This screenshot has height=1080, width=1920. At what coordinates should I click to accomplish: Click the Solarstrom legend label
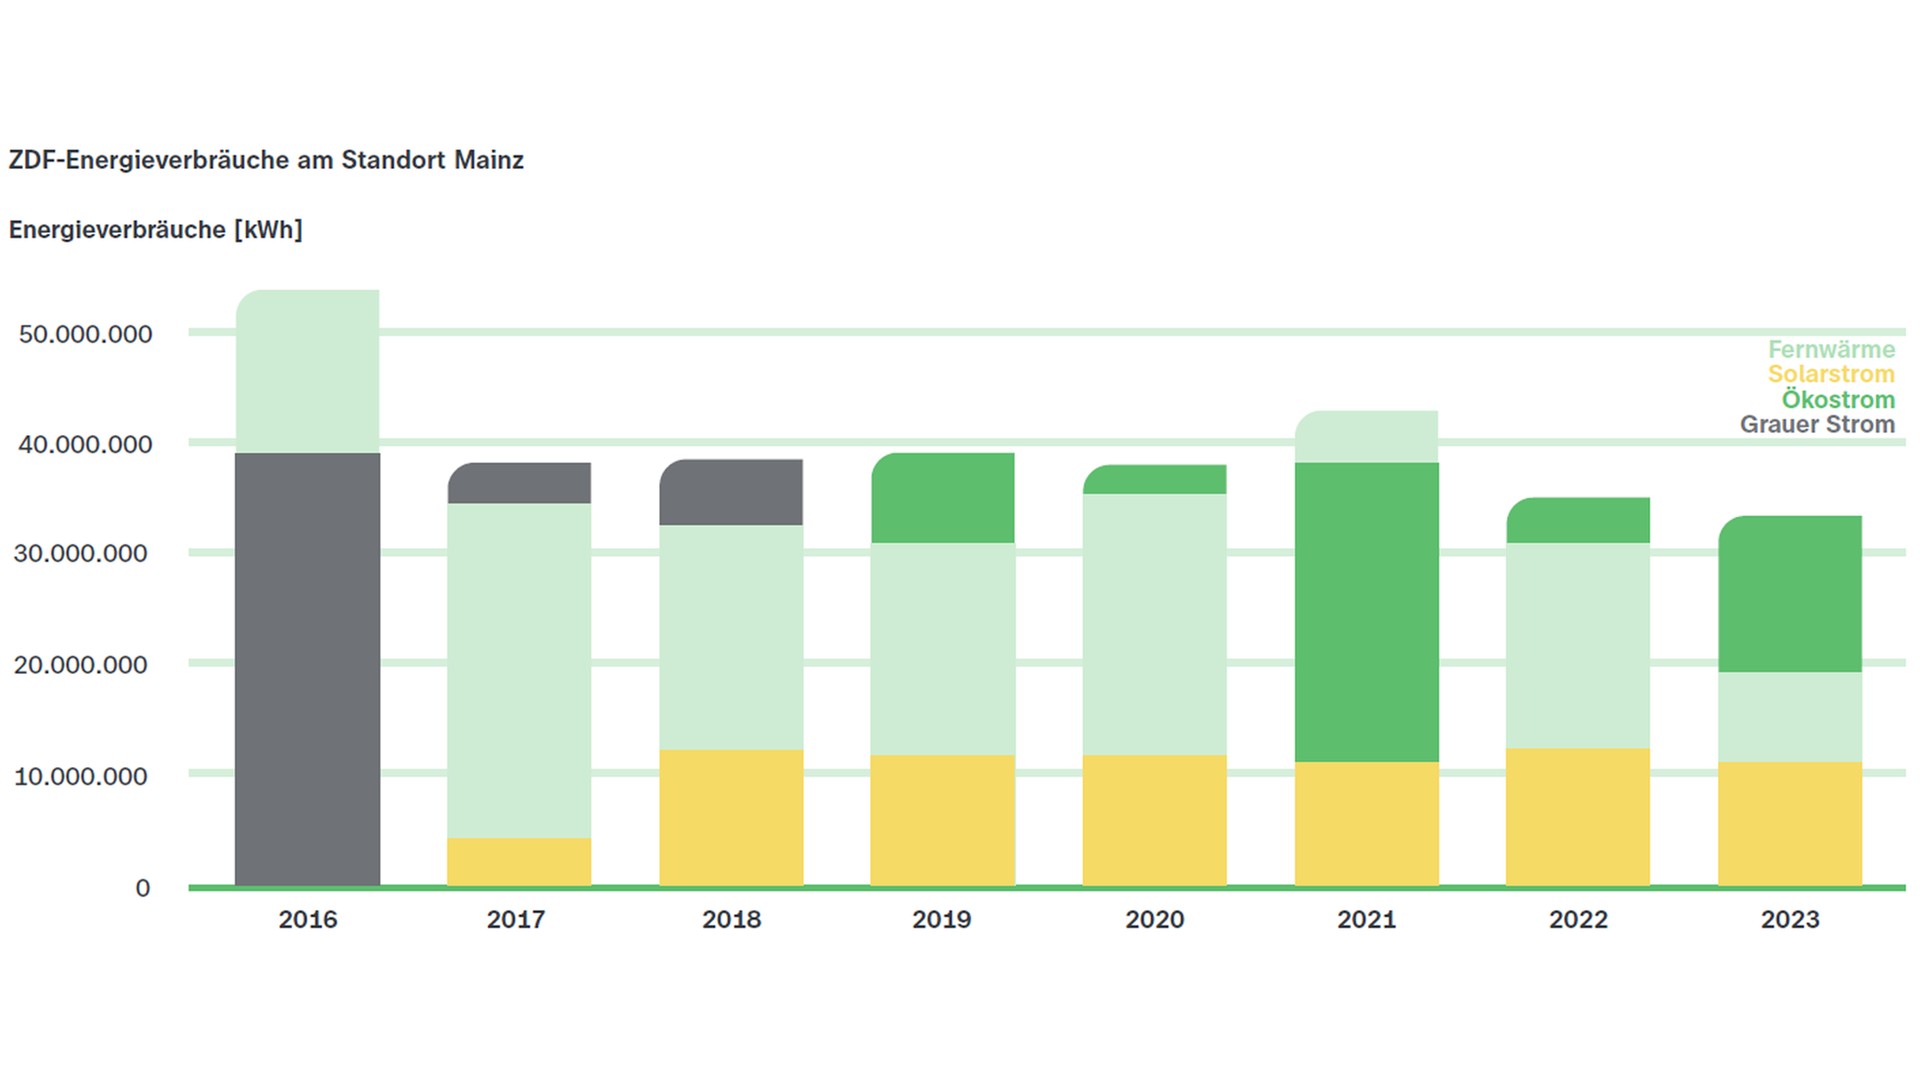tap(1830, 374)
